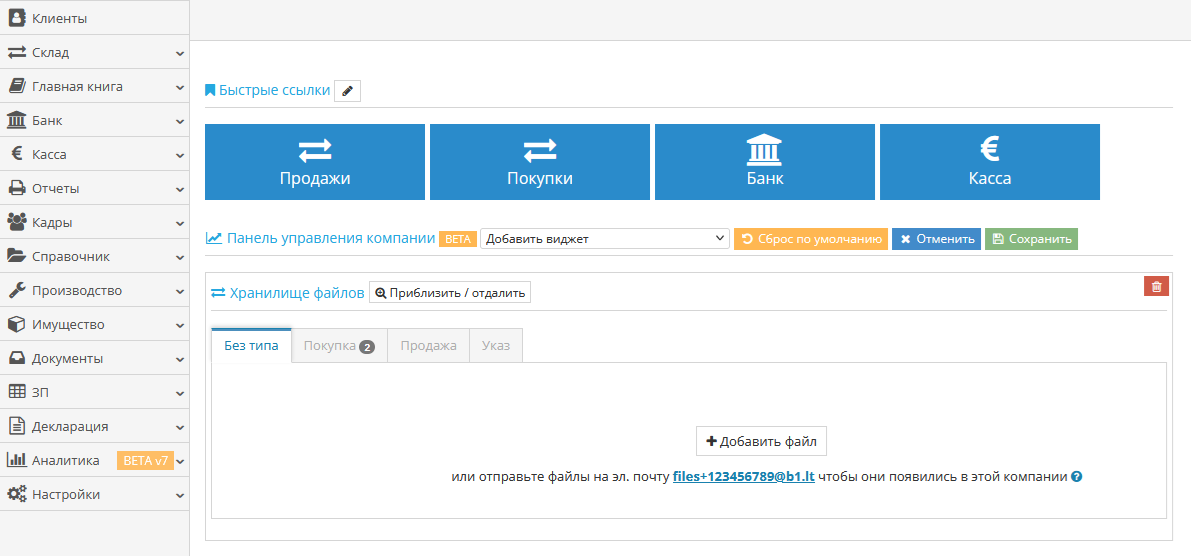
Task: Open Покупки quick link tile
Action: (x=540, y=162)
